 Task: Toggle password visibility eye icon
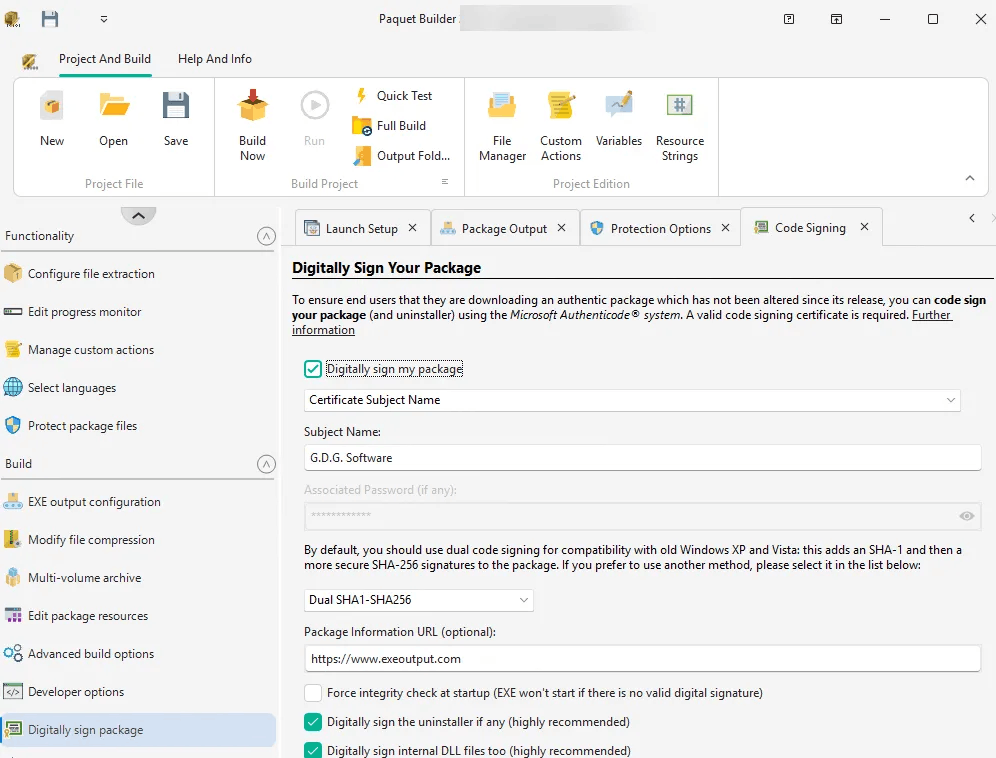coord(967,516)
